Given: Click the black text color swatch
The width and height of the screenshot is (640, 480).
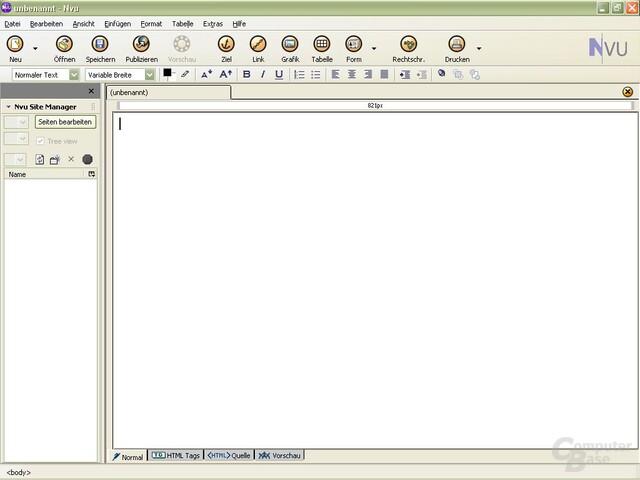Looking at the screenshot, I should 167,73.
